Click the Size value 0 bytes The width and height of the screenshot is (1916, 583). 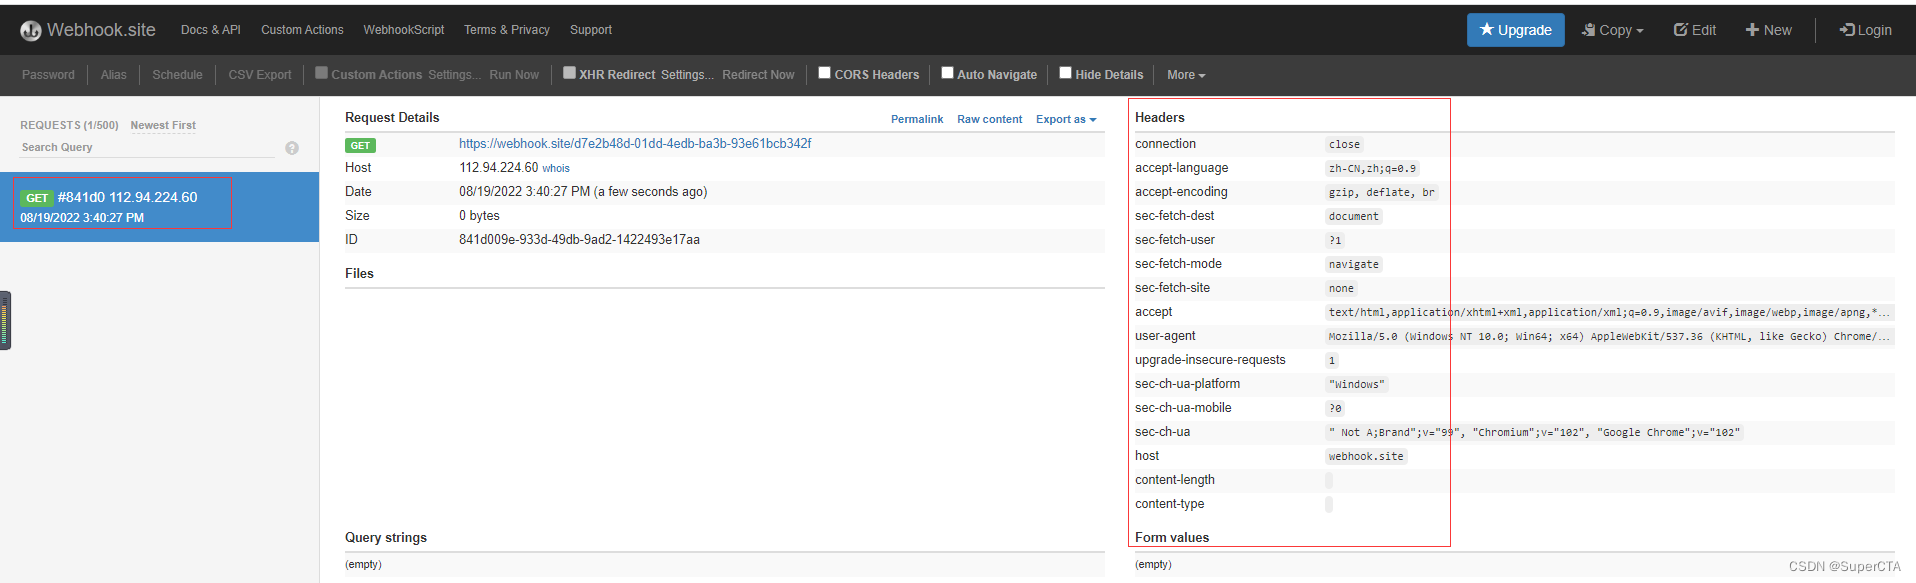coord(479,216)
